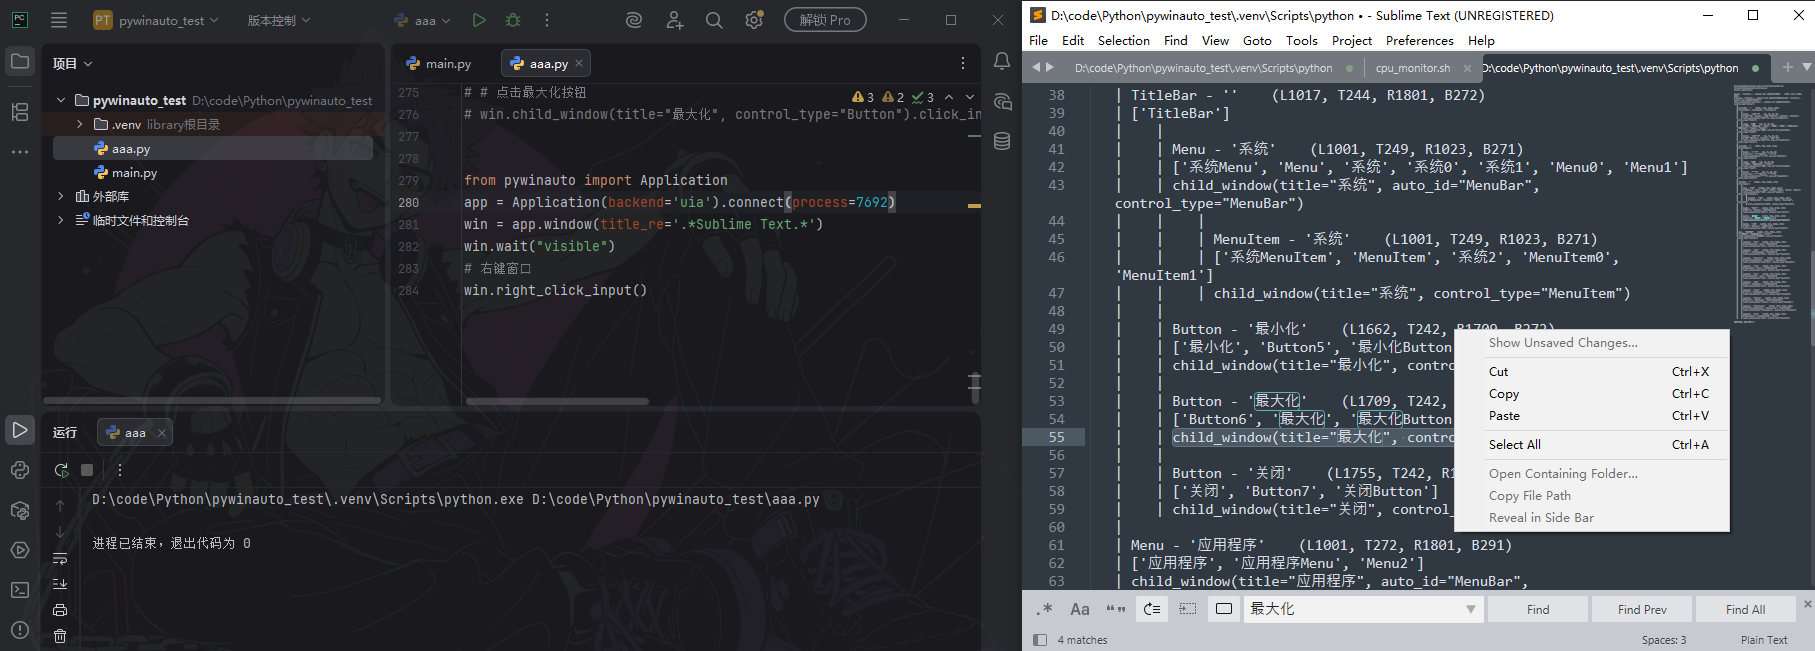The height and width of the screenshot is (651, 1815).
Task: Open 项目 view mode dropdown
Action: coord(73,63)
